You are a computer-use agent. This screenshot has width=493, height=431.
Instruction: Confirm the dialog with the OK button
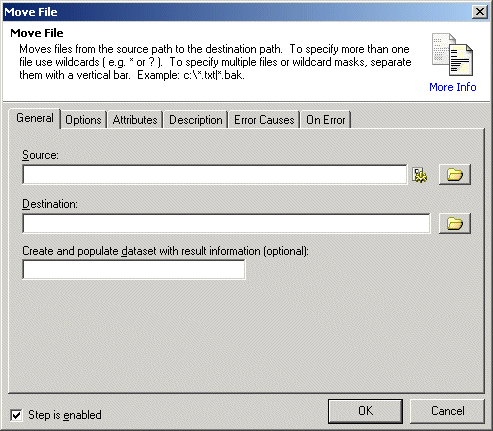point(365,411)
